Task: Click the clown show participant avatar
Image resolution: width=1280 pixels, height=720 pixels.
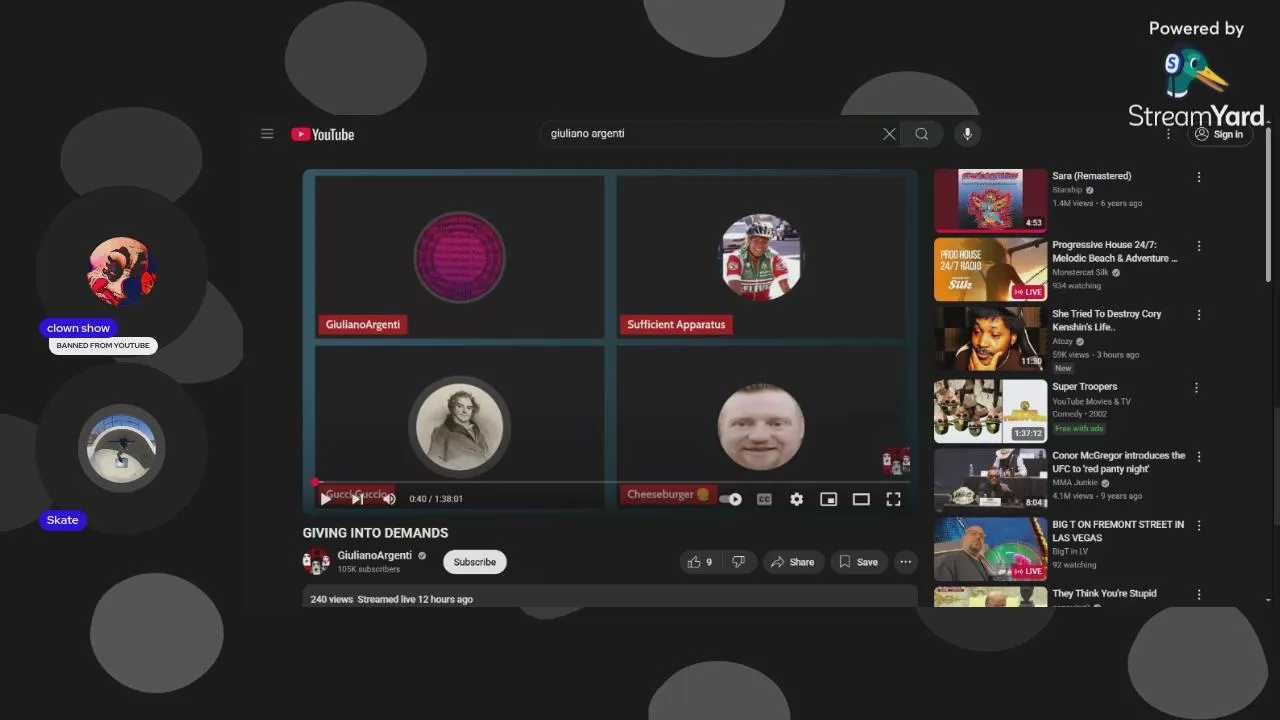Action: (x=122, y=271)
